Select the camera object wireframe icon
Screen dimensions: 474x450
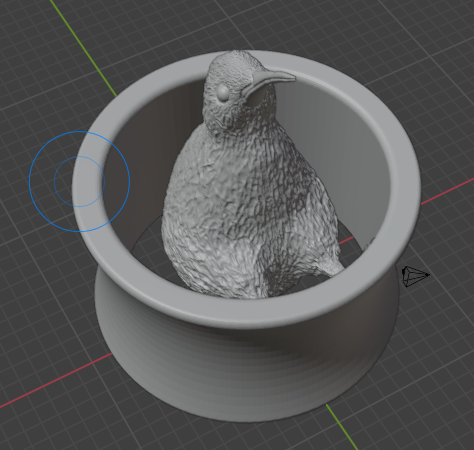pos(416,276)
